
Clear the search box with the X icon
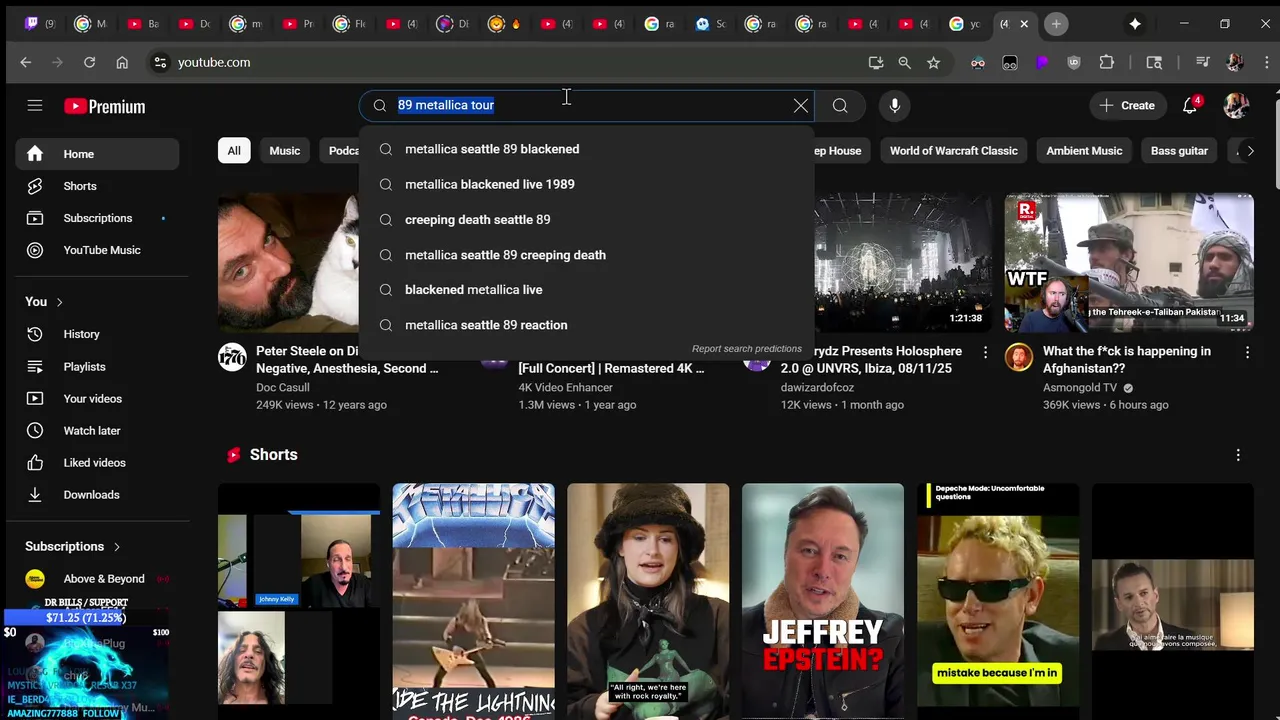point(801,105)
